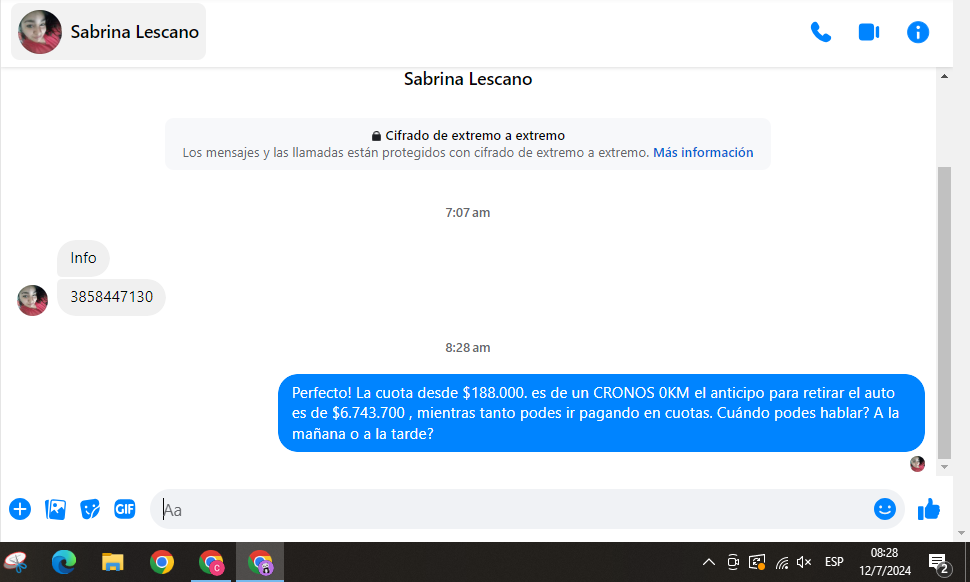Click the muted volume speaker icon
The width and height of the screenshot is (970, 582).
(804, 562)
